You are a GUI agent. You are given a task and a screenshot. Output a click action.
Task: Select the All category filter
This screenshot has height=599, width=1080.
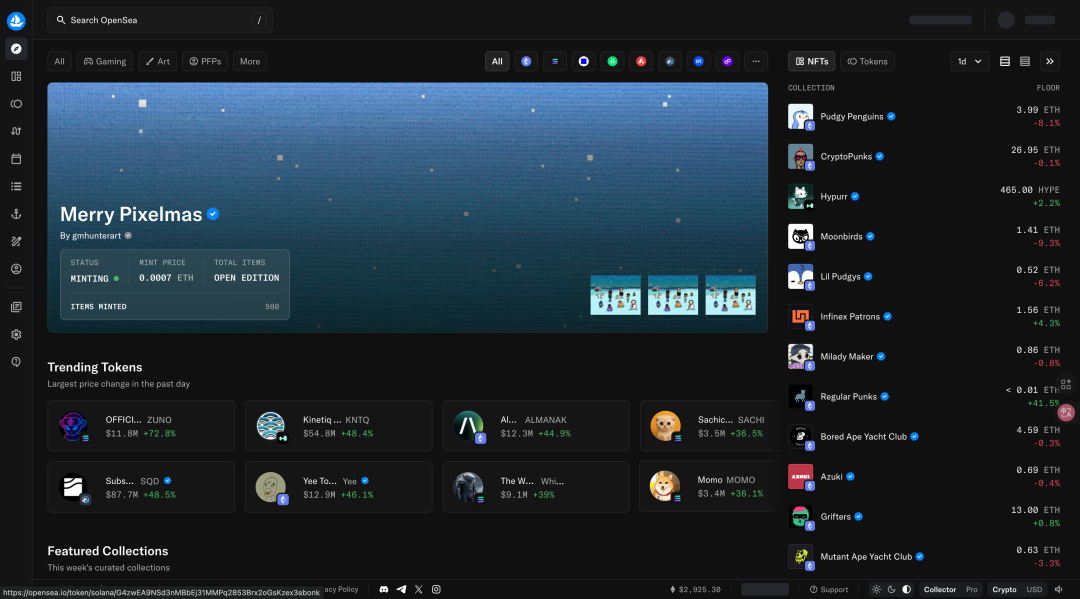(59, 61)
